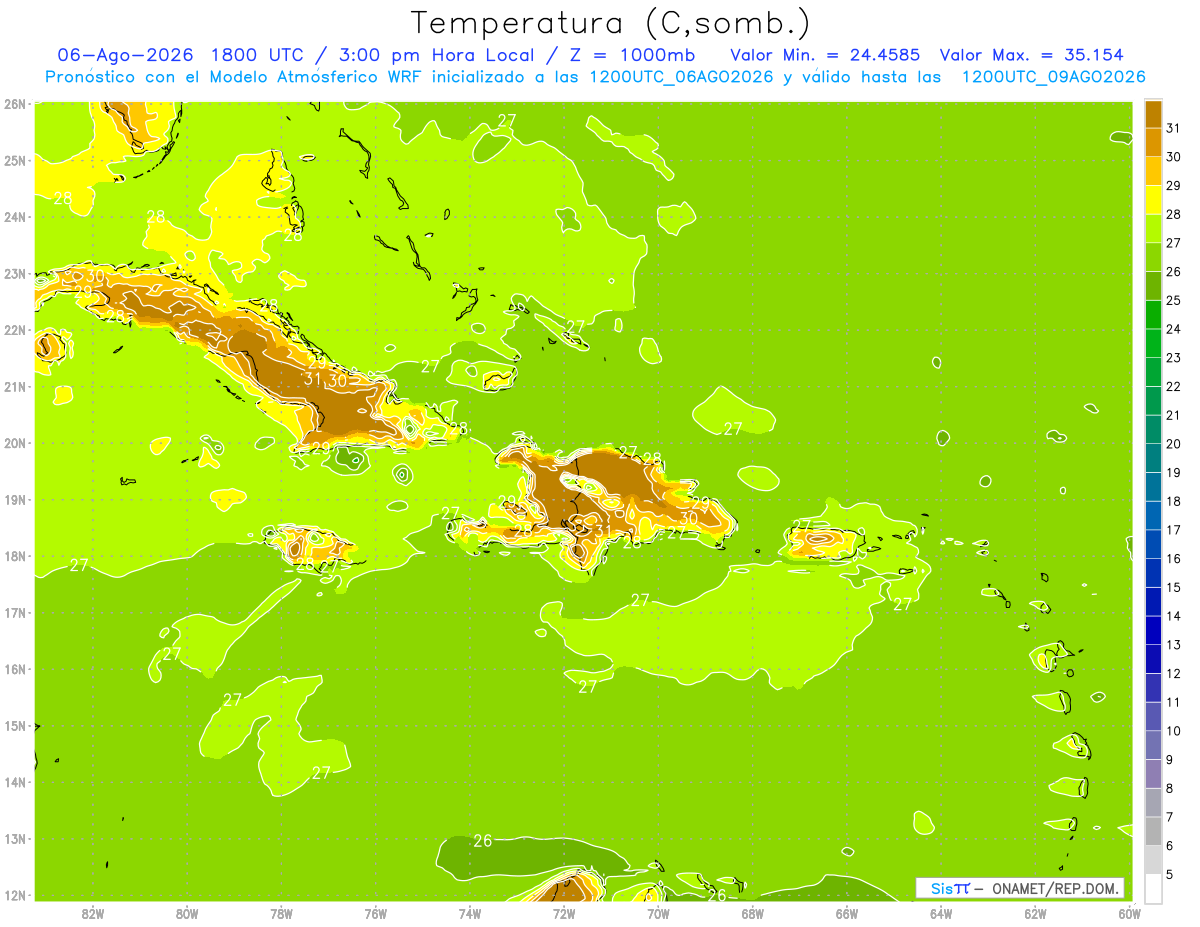This screenshot has width=1200, height=927.
Task: Click "Valor Max. = 35.154" value
Action: pyautogui.click(x=1032, y=54)
